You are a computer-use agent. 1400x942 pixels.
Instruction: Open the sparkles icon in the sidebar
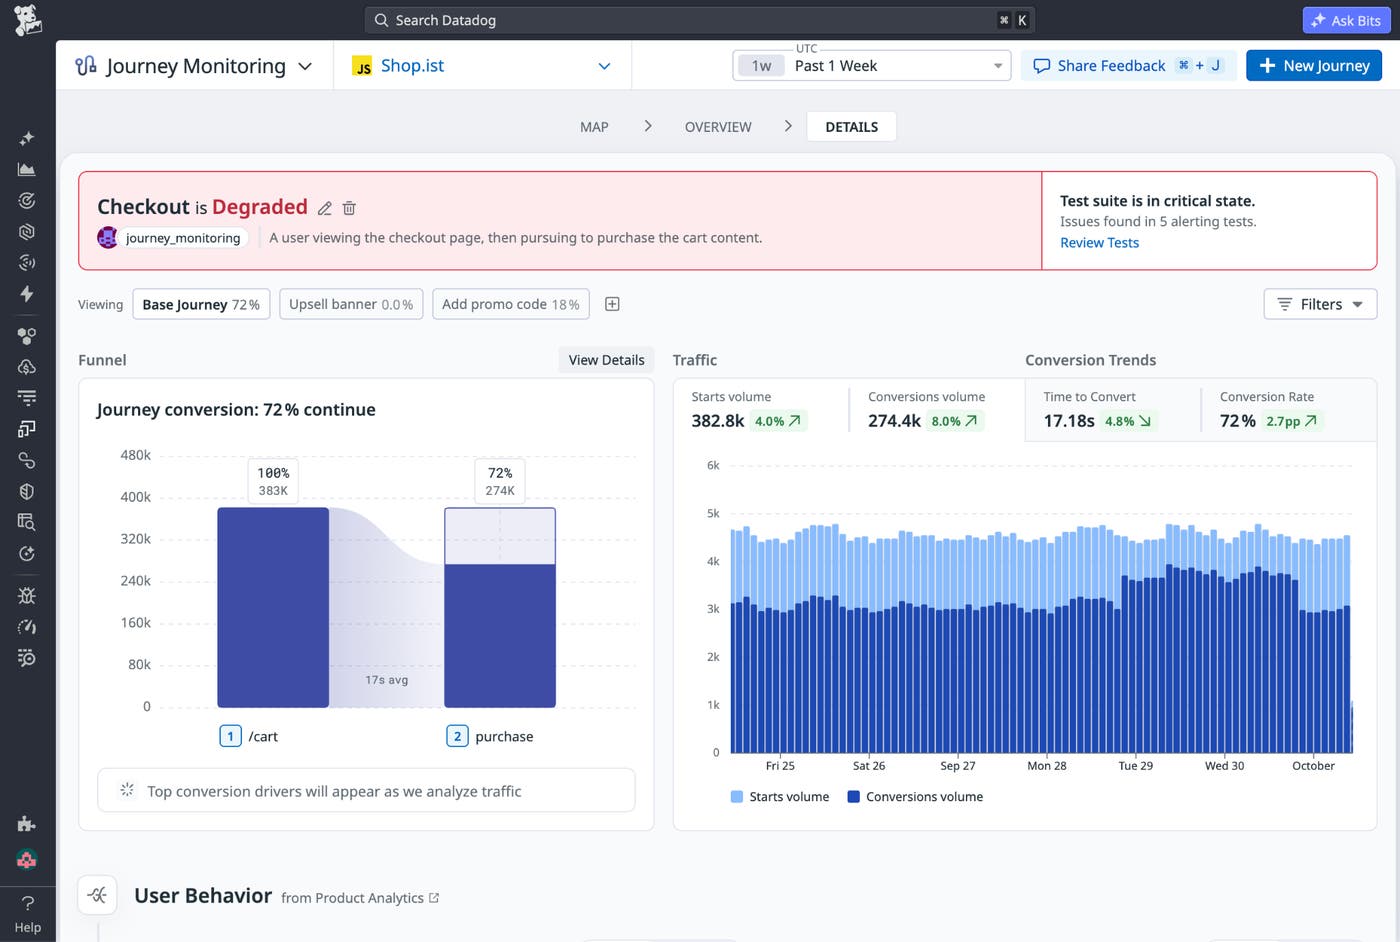pos(27,138)
